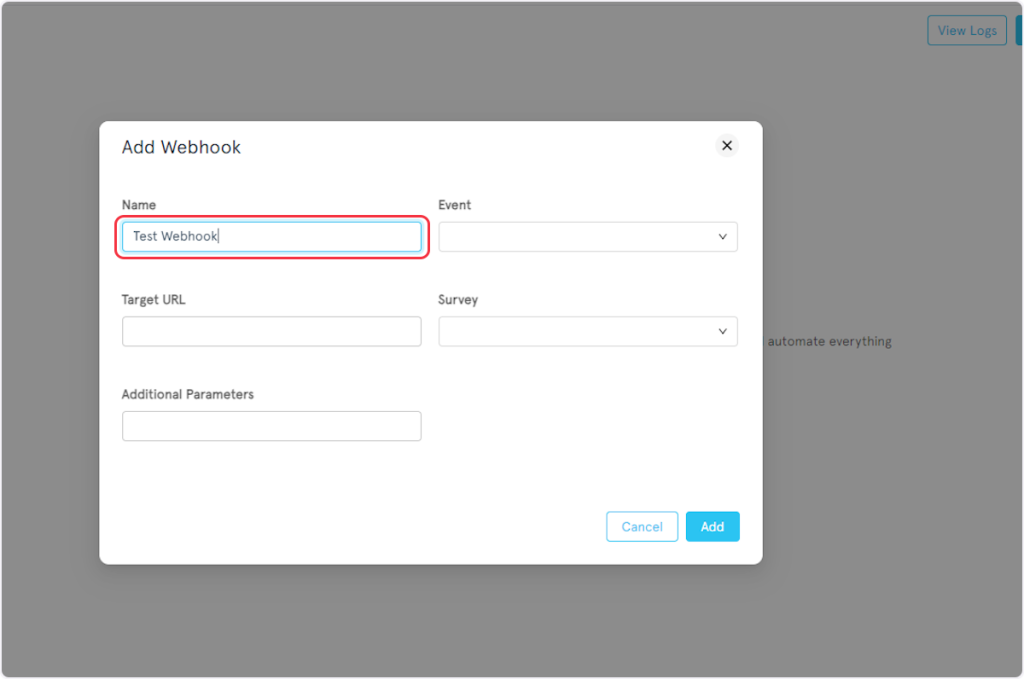Click the "automate everything" background text

pos(829,341)
